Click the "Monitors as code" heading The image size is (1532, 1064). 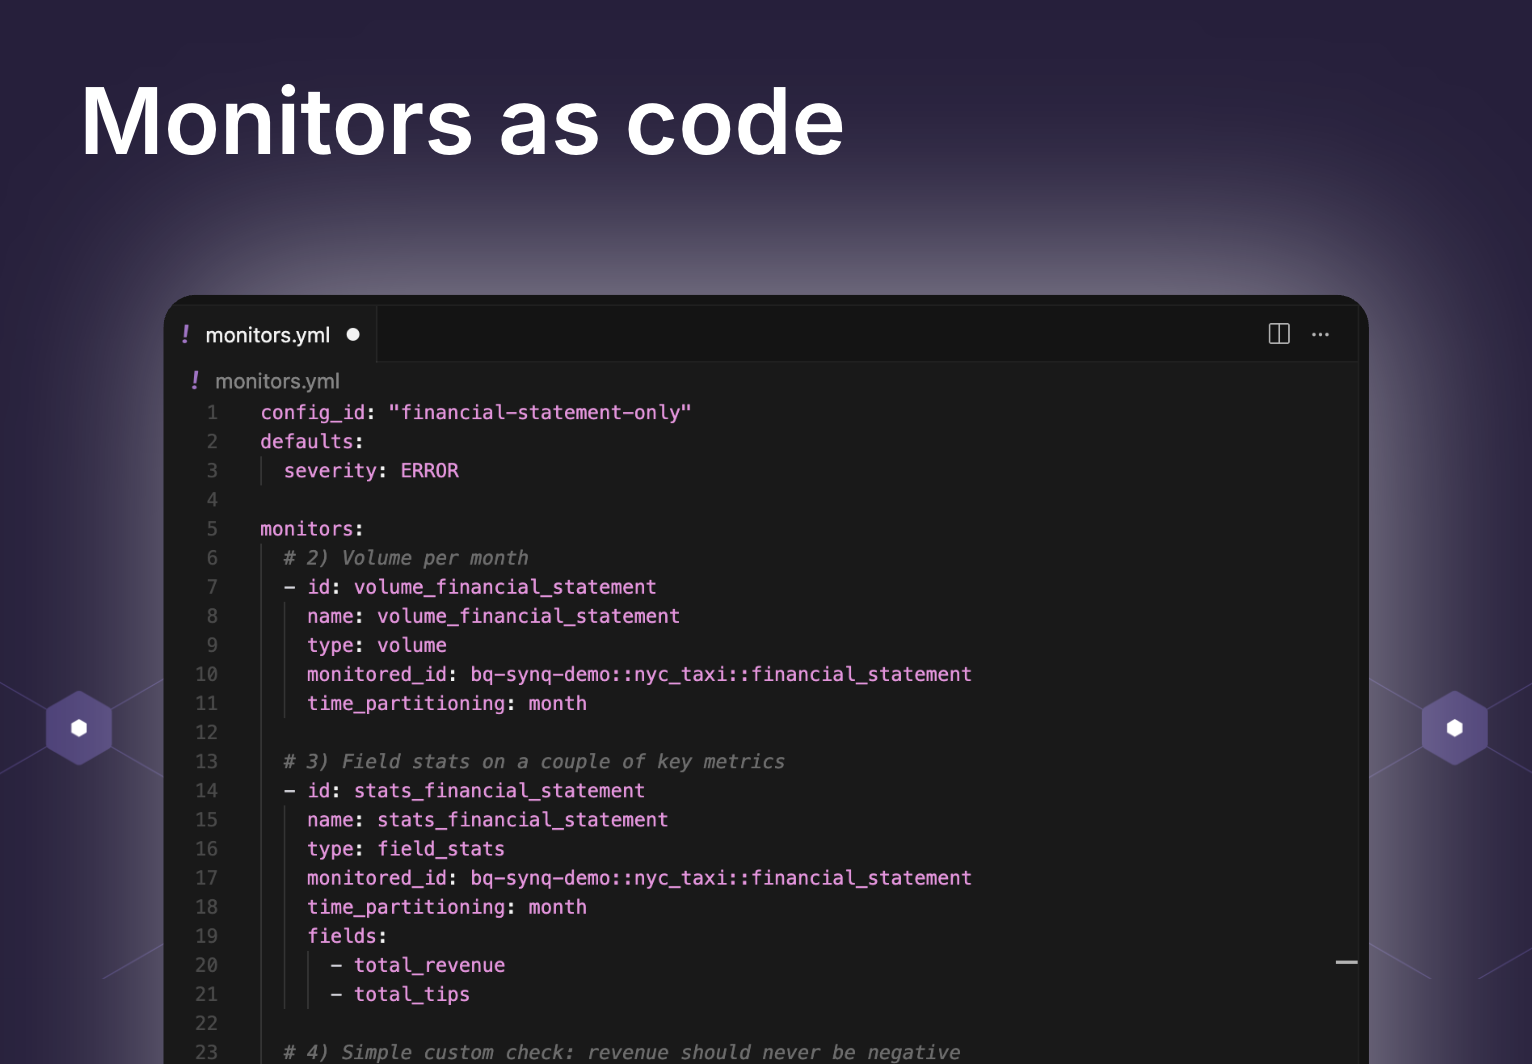point(462,122)
